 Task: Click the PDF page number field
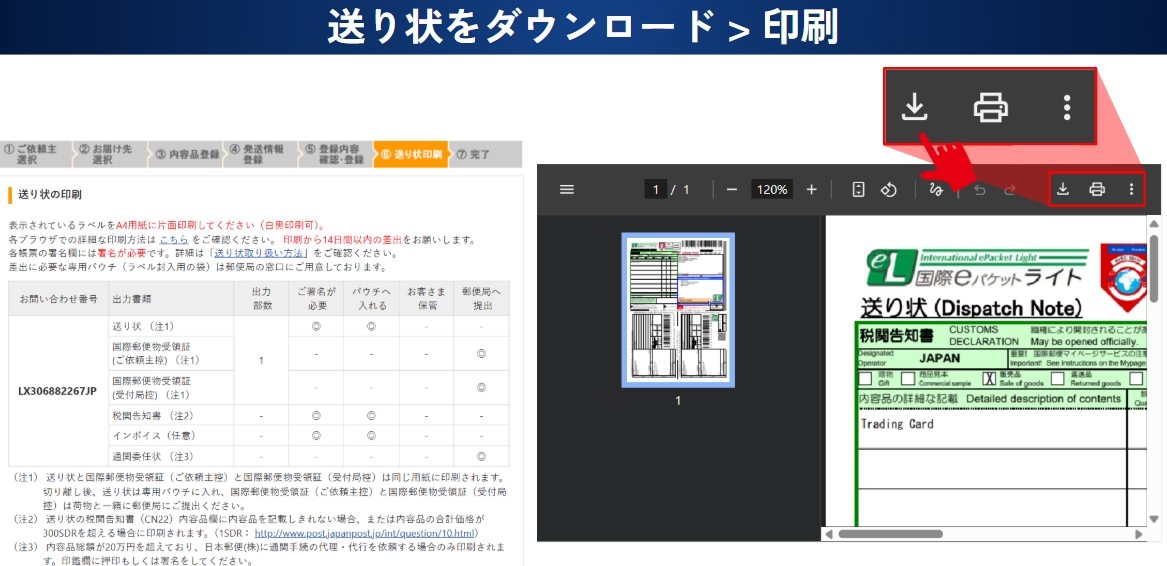click(656, 189)
